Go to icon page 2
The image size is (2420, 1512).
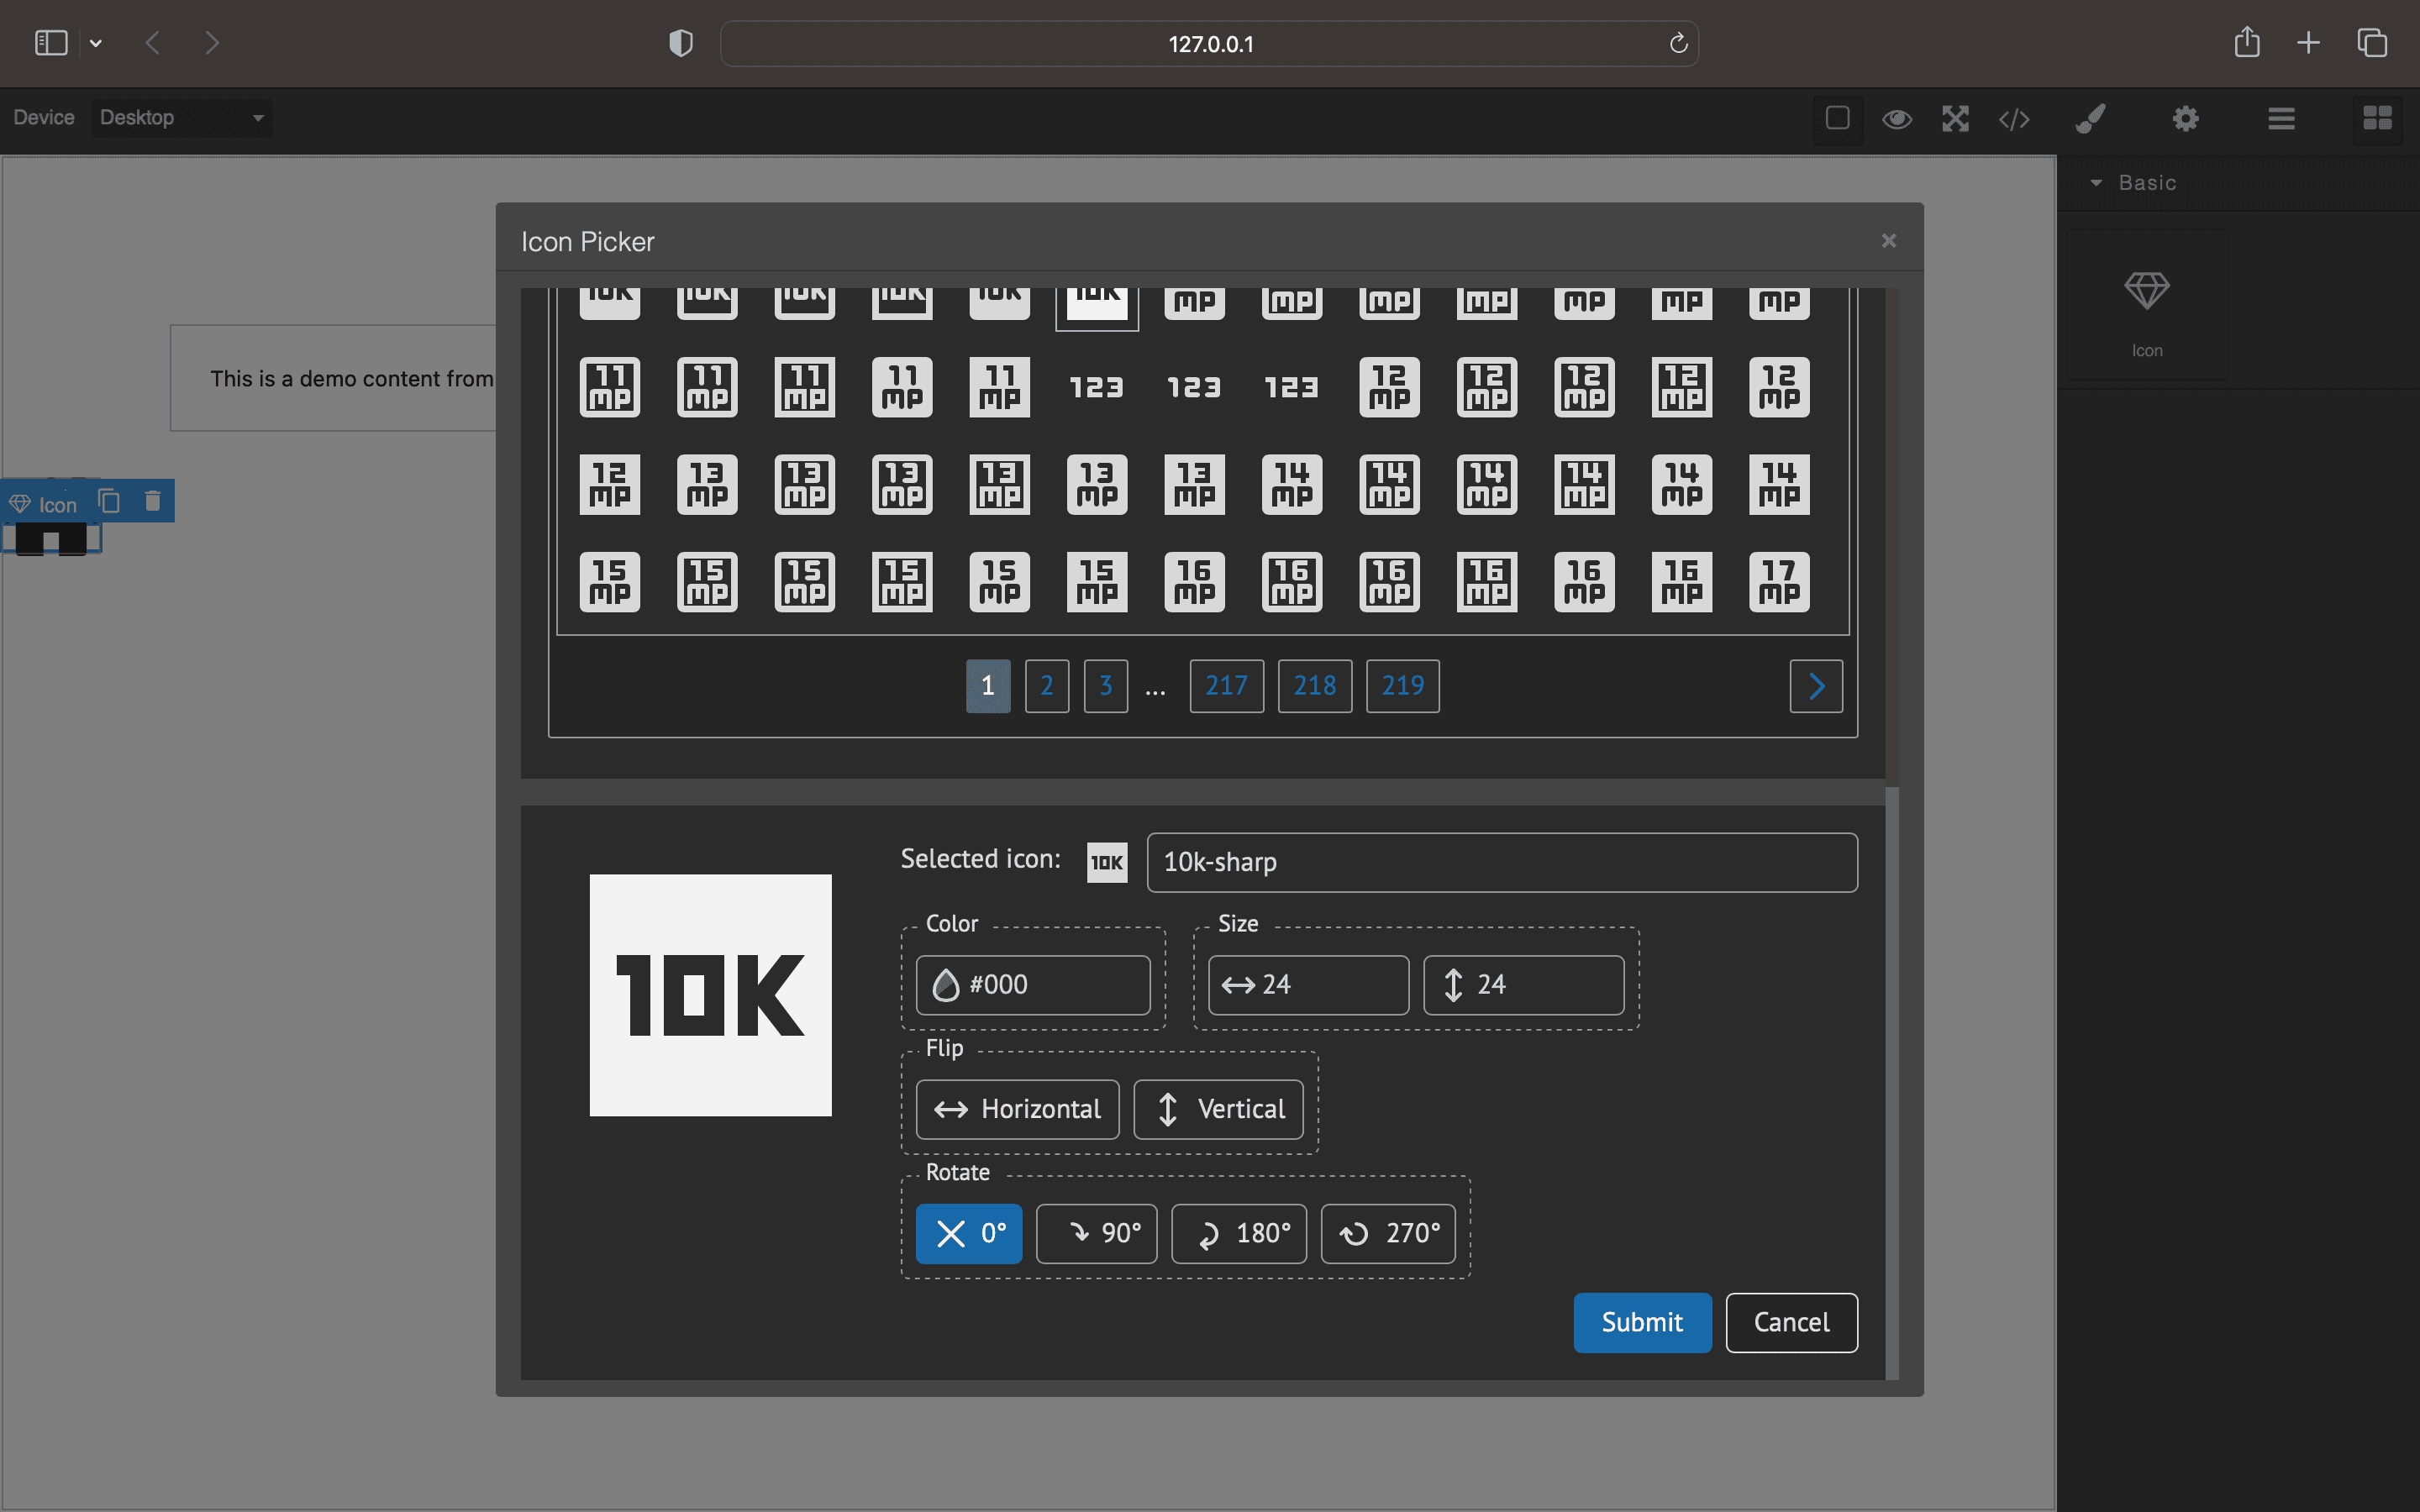1047,686
